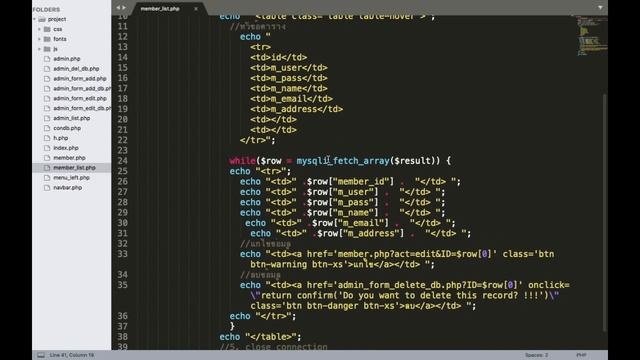Screen dimensions: 640x360
Task: Open condb.php from the sidebar
Action: pyautogui.click(x=67, y=128)
